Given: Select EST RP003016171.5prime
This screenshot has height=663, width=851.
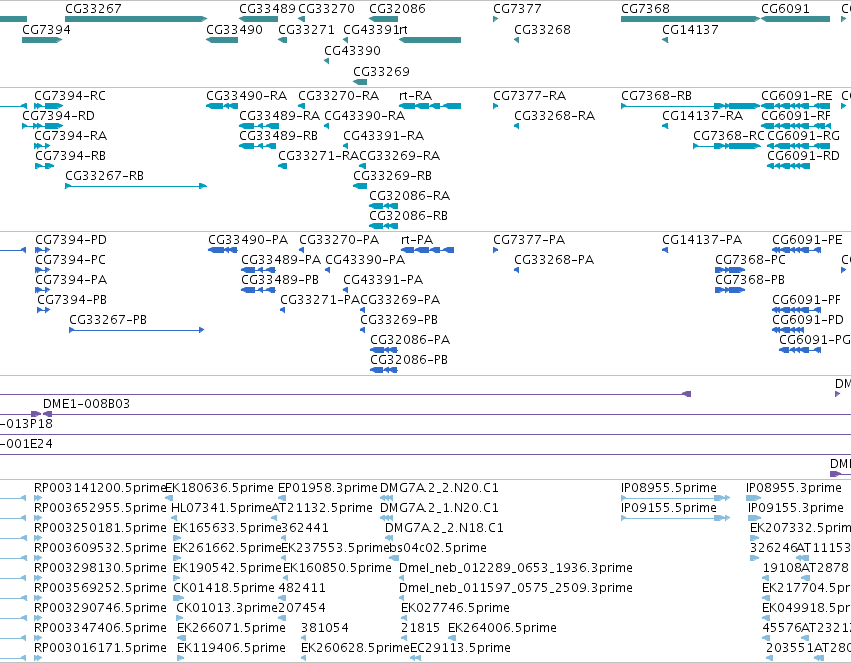Looking at the screenshot, I should 100,648.
